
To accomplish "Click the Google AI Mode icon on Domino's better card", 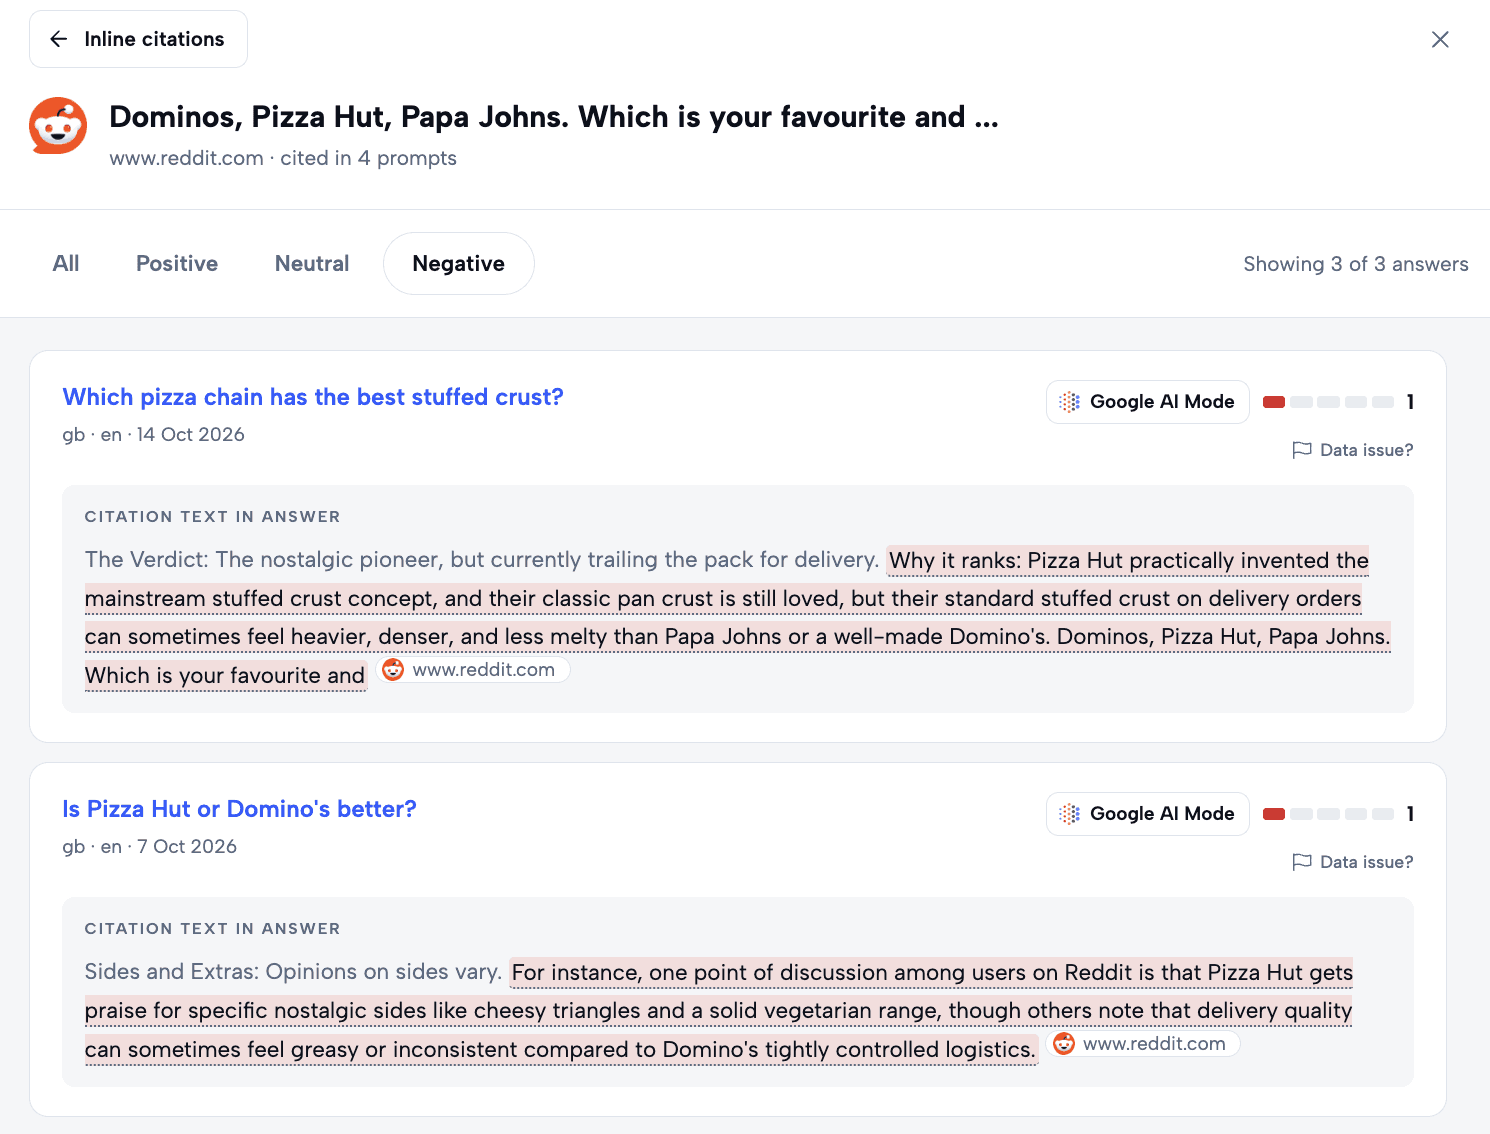I will click(1070, 814).
